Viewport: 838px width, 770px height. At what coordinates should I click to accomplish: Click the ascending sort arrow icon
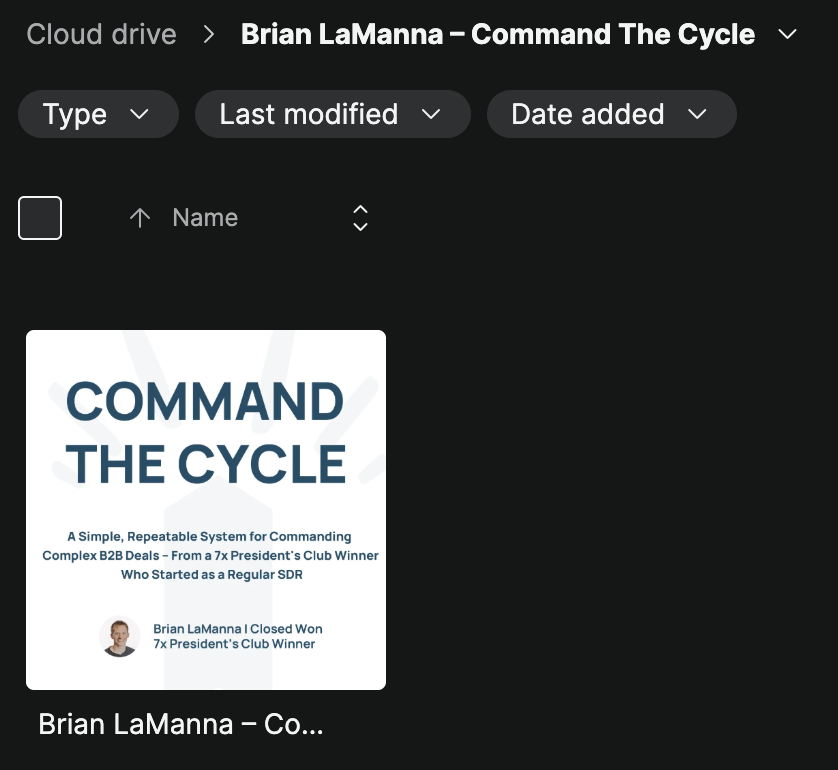point(140,218)
